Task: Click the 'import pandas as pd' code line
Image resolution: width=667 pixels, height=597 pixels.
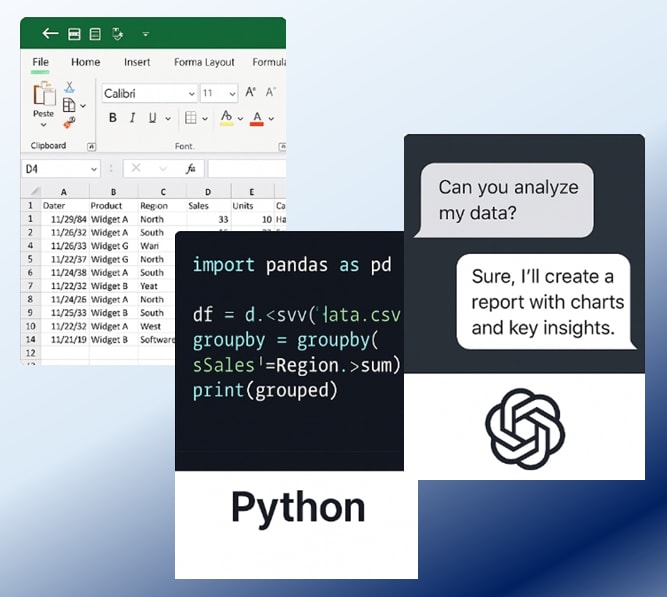Action: click(x=292, y=265)
